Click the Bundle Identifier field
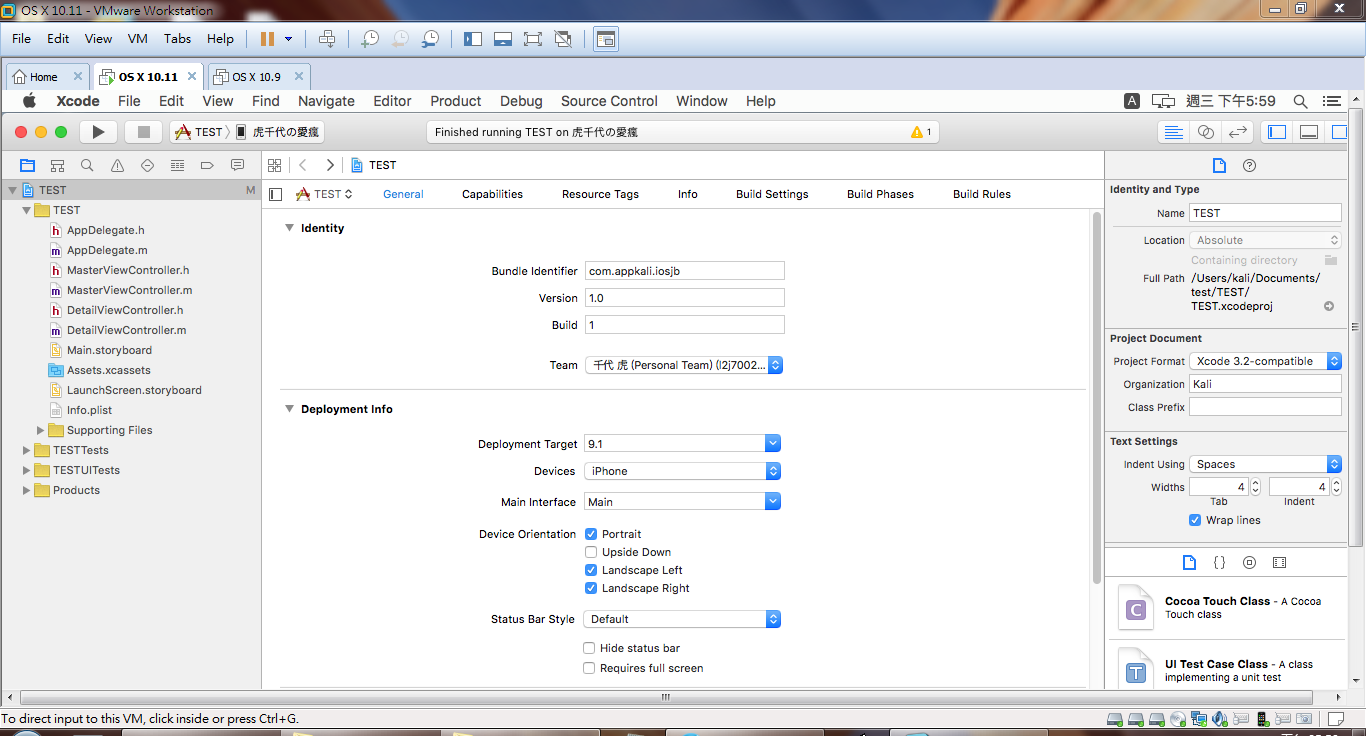The height and width of the screenshot is (736, 1366). (x=685, y=271)
